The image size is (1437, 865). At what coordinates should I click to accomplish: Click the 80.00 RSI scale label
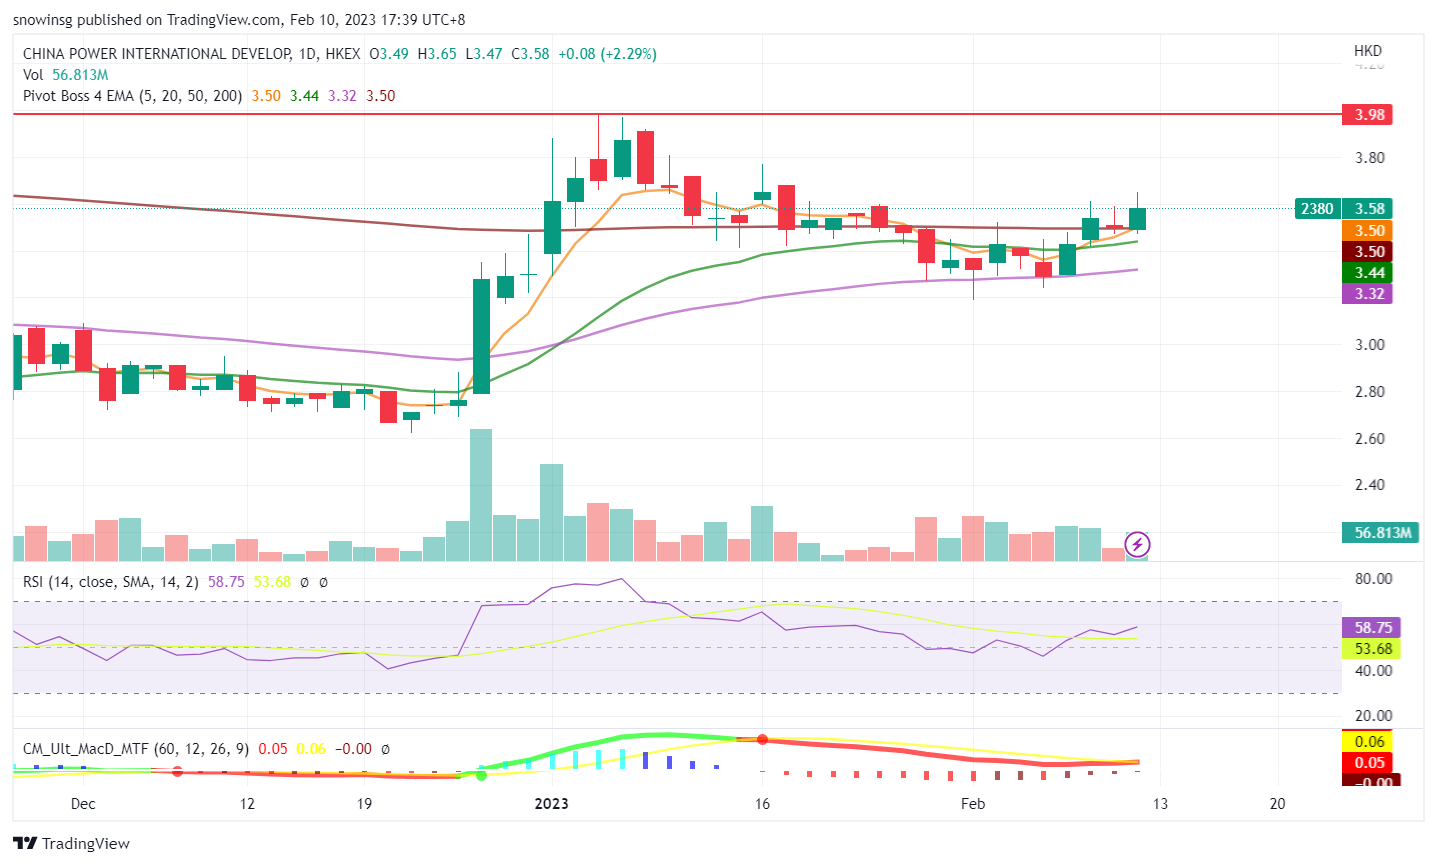[x=1372, y=579]
